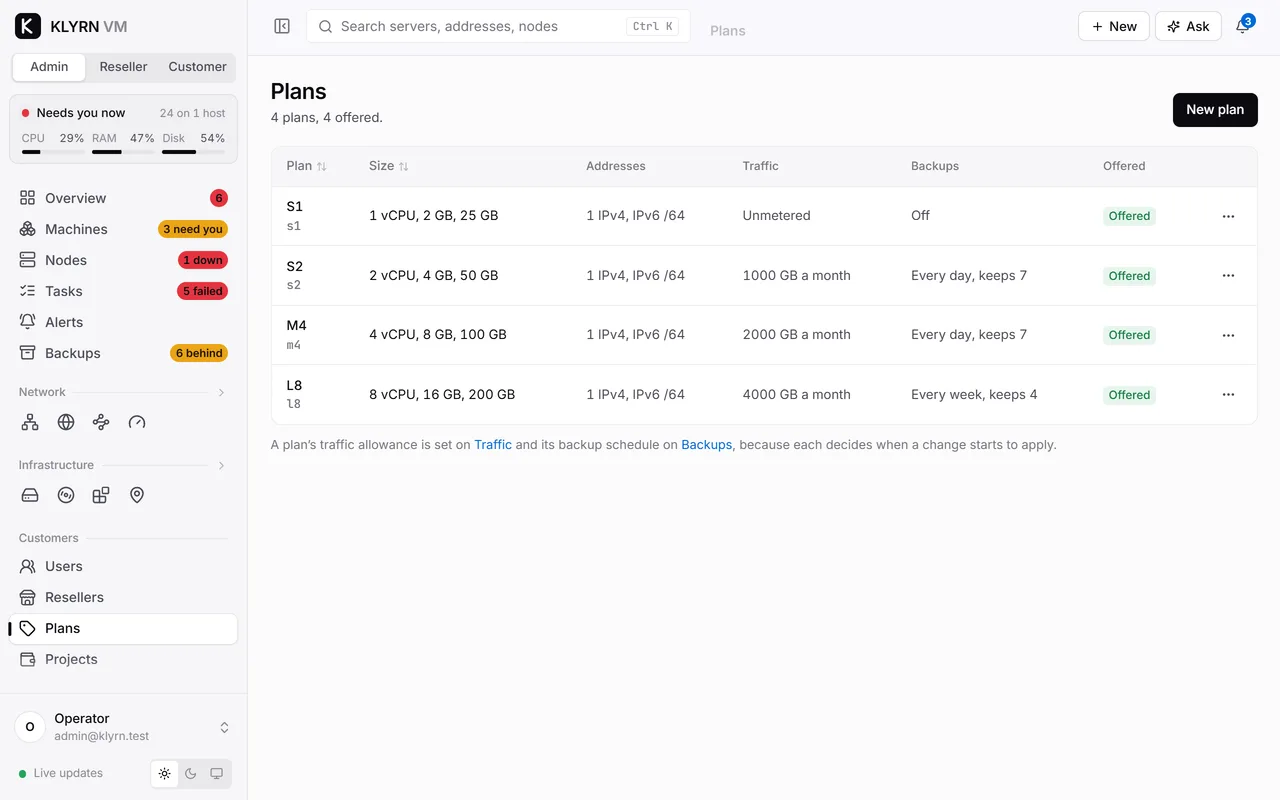
Task: Open actions menu for the L8 plan
Action: coord(1228,395)
